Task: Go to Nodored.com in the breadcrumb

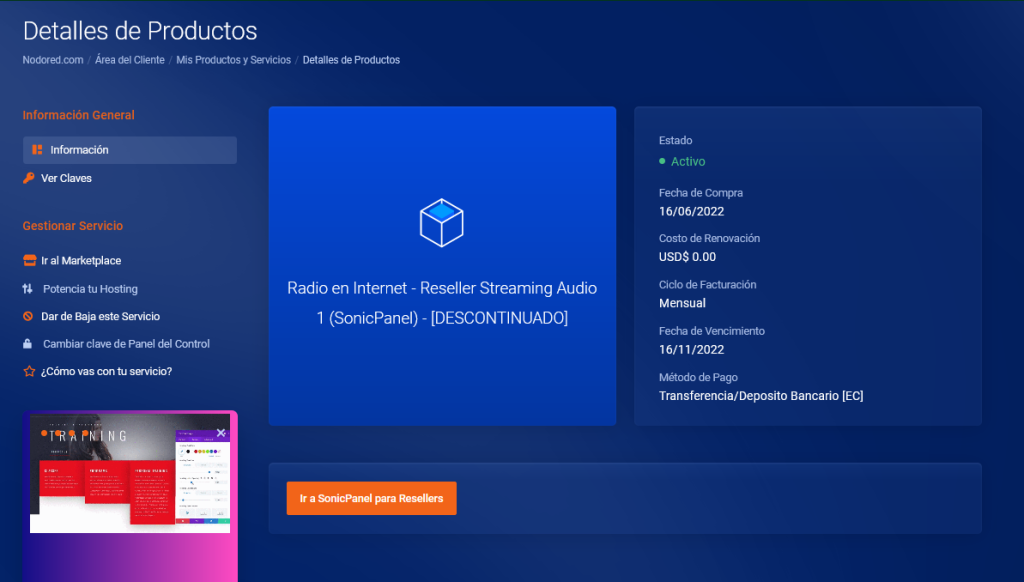Action: (x=52, y=60)
